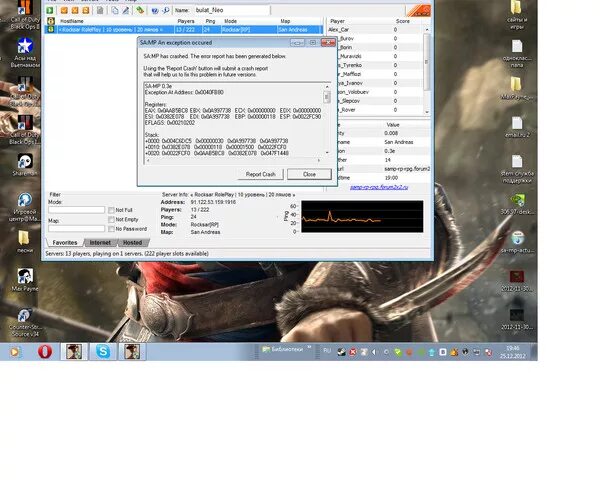Open the Max Payne desktop shortcut

(x=25, y=279)
